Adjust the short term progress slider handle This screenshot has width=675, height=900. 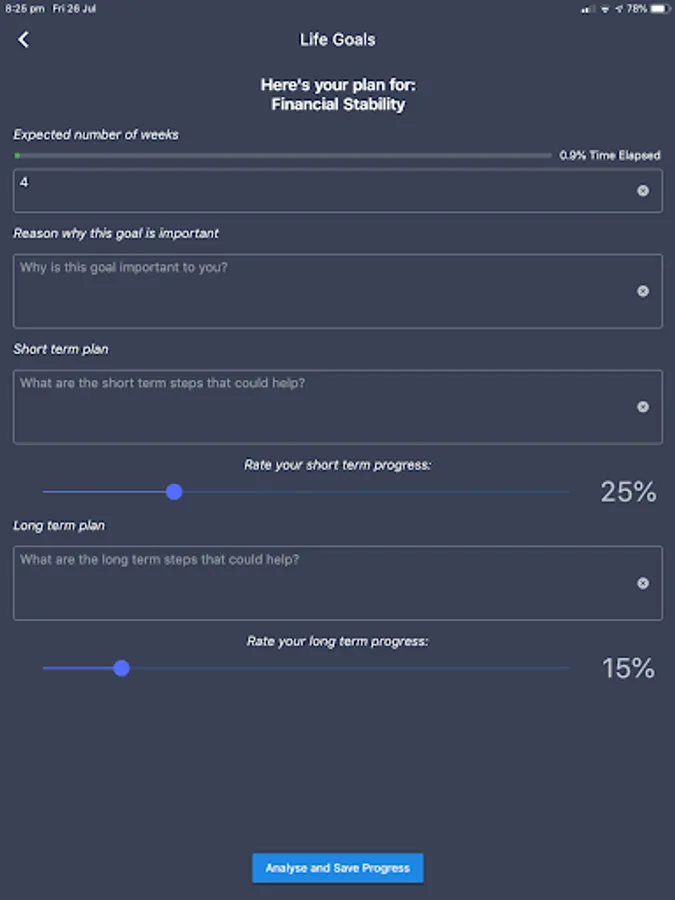(x=174, y=492)
